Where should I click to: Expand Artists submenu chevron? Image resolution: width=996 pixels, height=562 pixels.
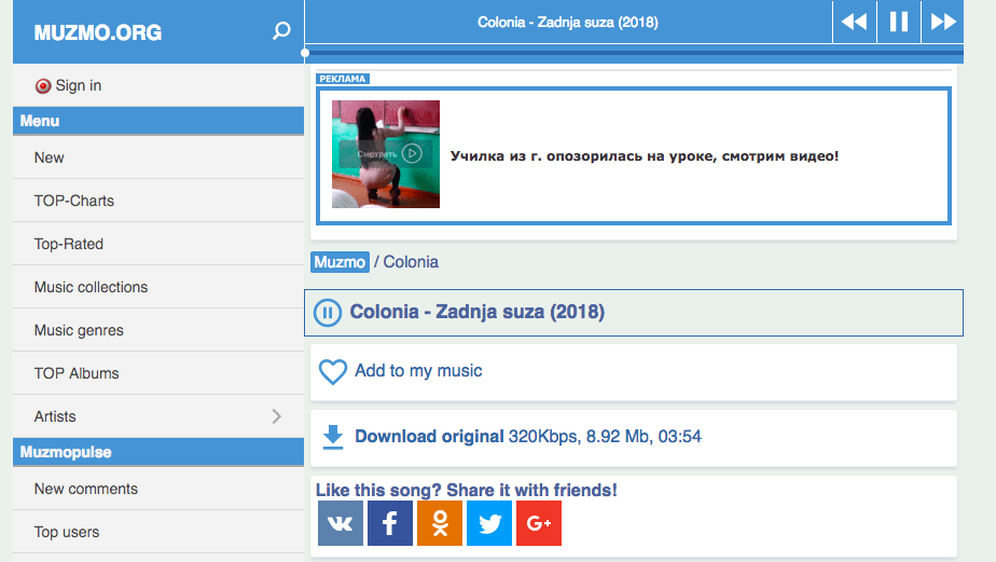[x=276, y=417]
